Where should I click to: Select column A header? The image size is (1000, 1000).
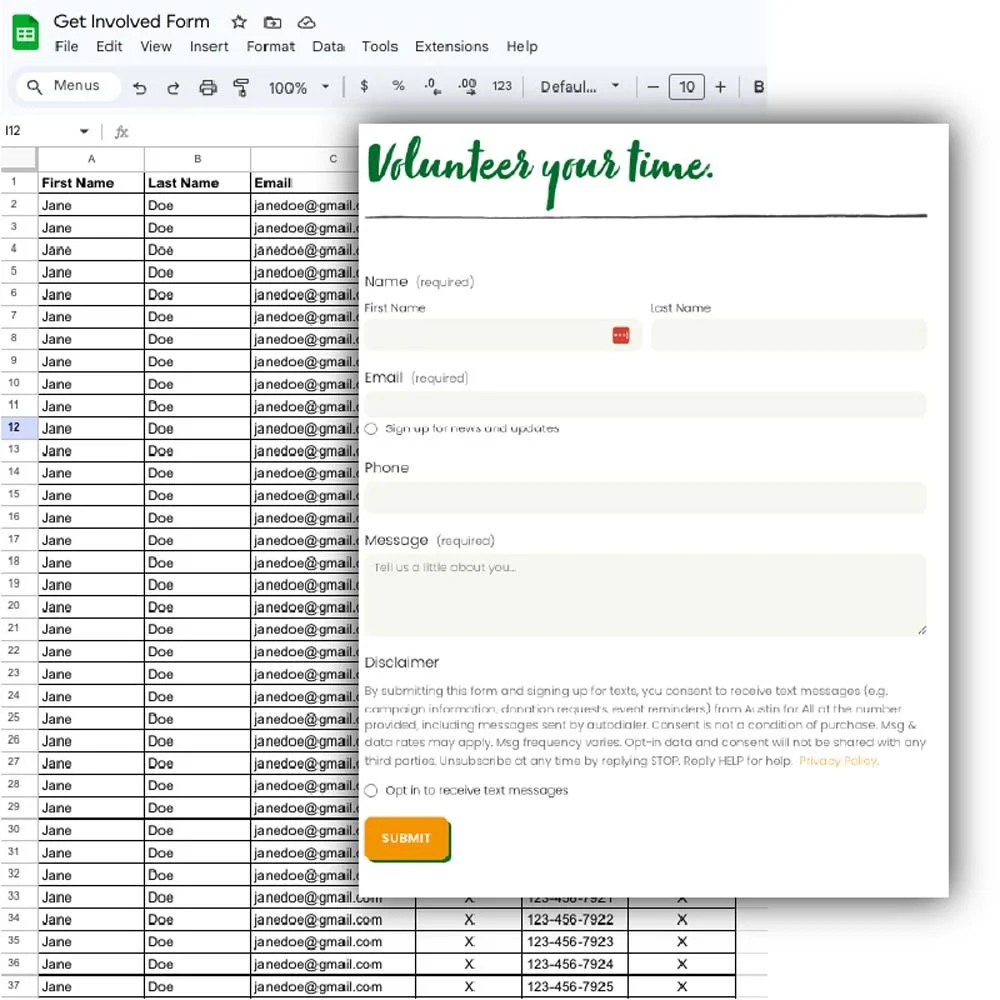coord(91,159)
